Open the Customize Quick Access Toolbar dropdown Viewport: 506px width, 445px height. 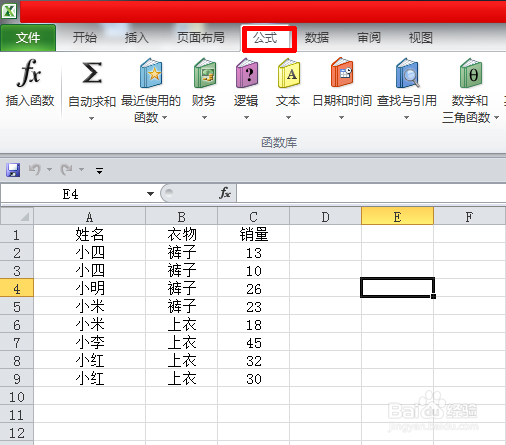[x=99, y=171]
